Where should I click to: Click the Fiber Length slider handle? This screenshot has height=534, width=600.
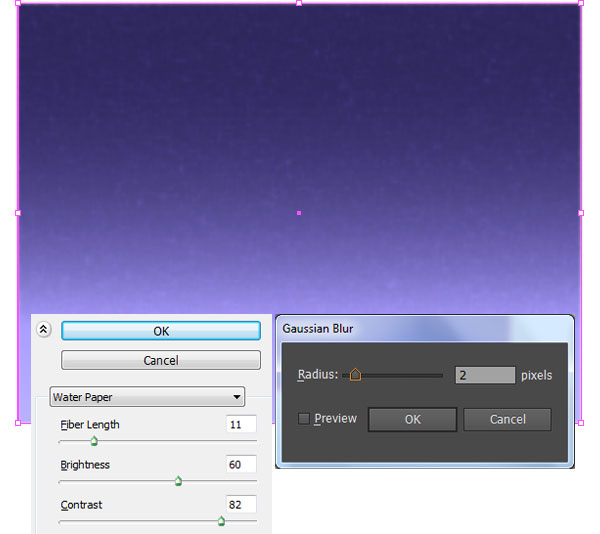tap(94, 441)
